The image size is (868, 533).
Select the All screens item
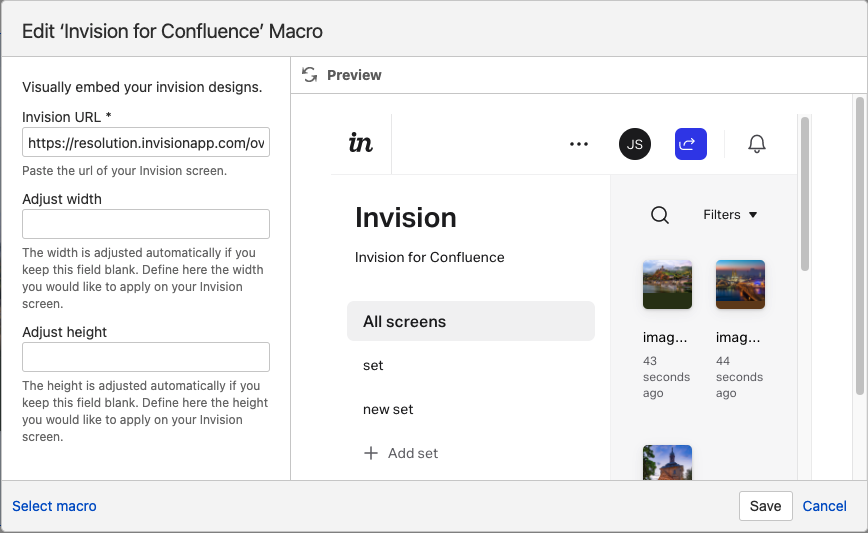pyautogui.click(x=470, y=322)
